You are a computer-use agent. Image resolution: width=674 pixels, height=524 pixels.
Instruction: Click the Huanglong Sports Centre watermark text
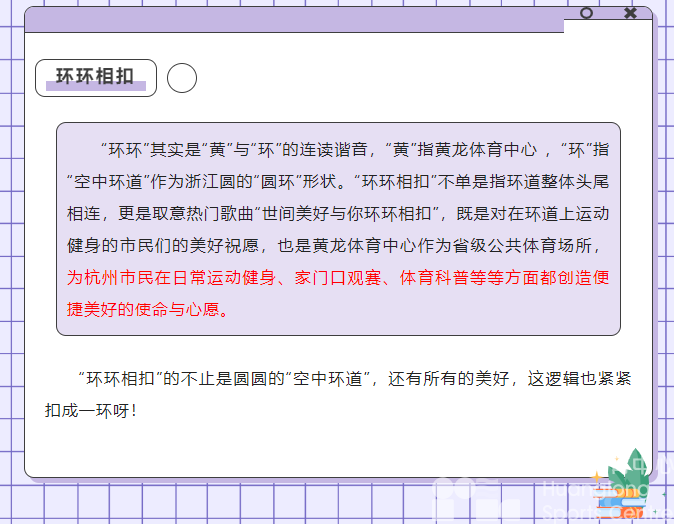coord(600,502)
